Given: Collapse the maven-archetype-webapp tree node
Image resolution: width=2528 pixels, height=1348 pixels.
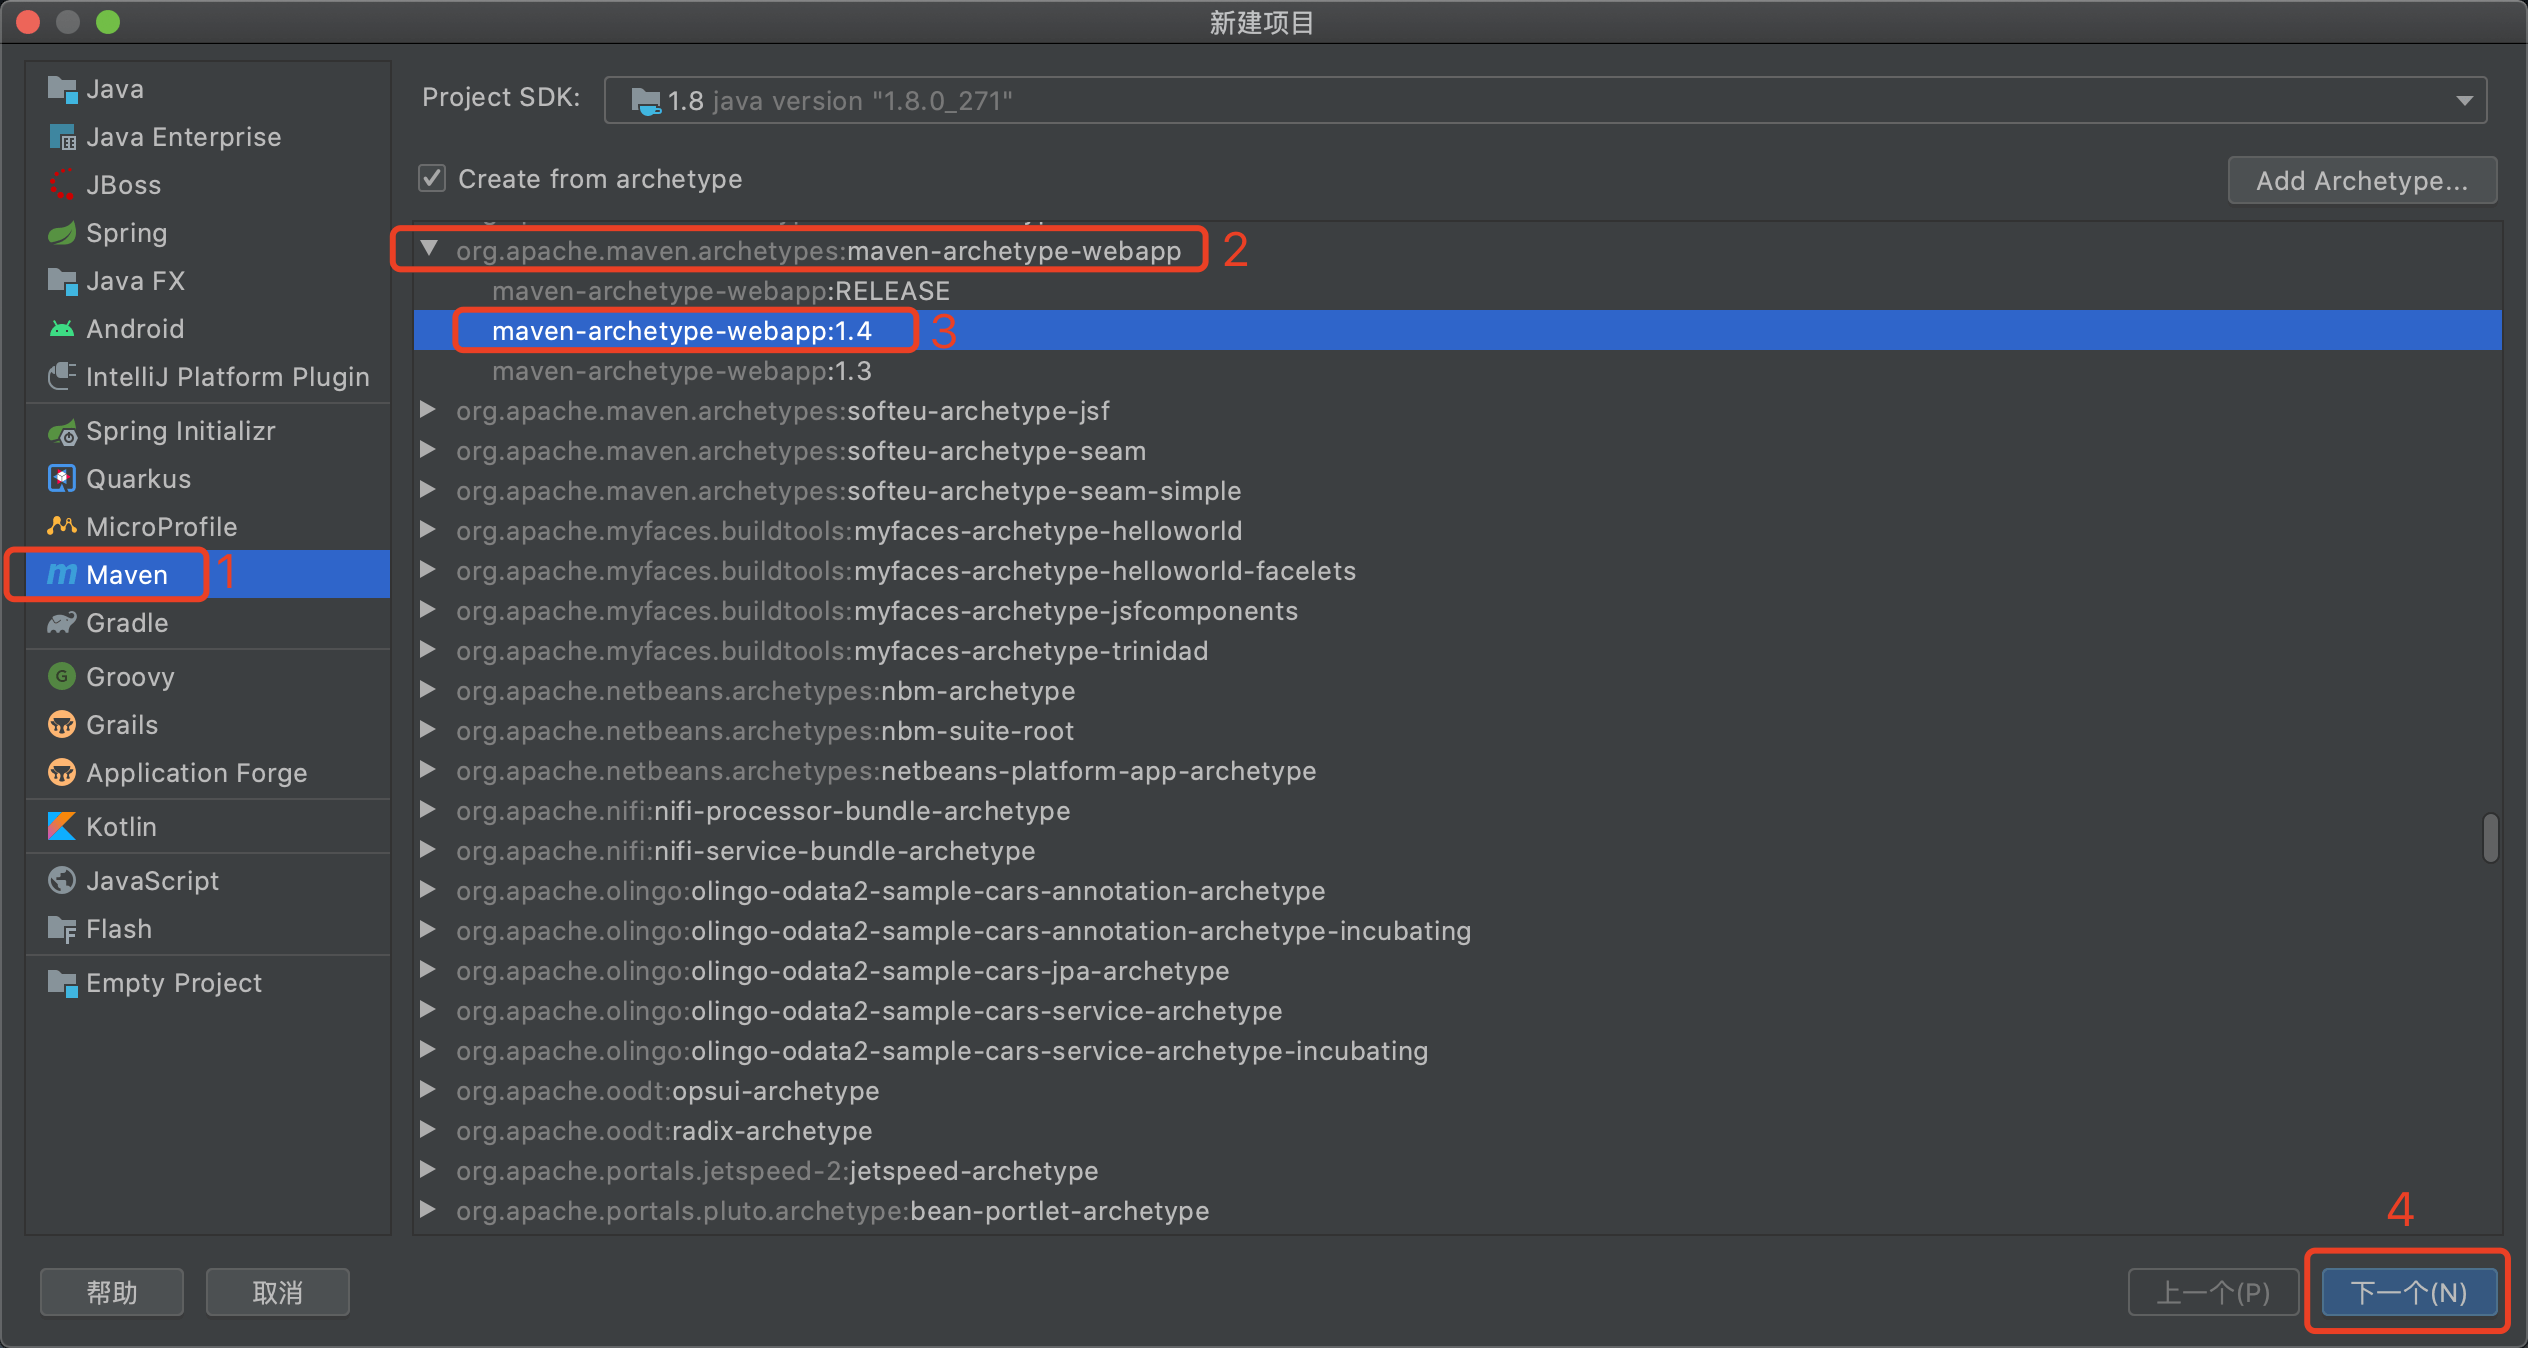Looking at the screenshot, I should click(429, 249).
